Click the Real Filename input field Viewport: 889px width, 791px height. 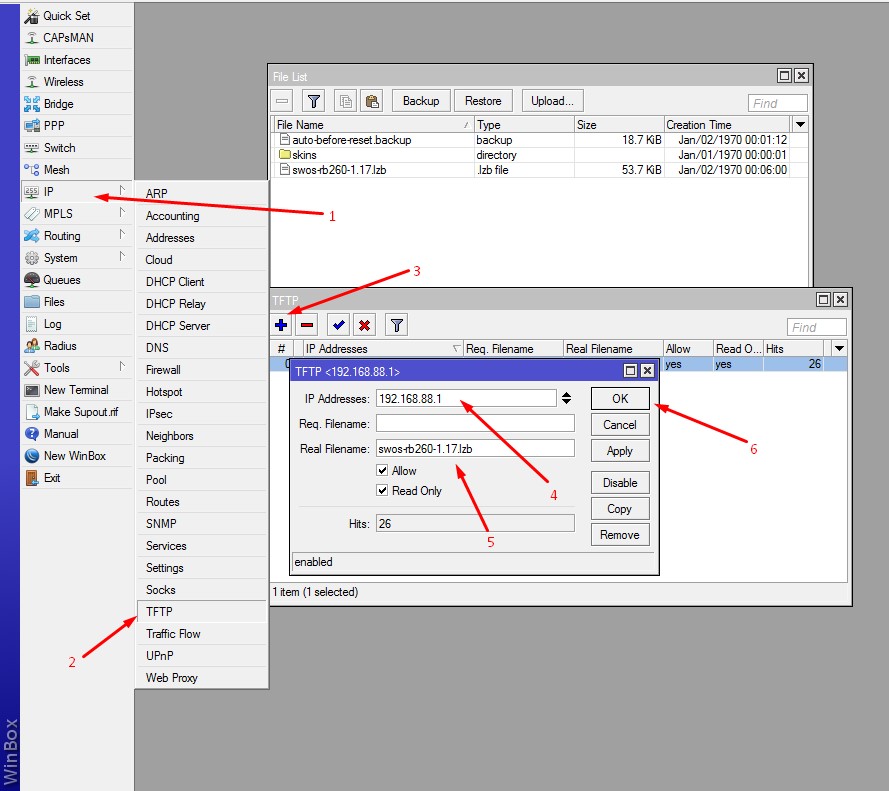coord(475,448)
